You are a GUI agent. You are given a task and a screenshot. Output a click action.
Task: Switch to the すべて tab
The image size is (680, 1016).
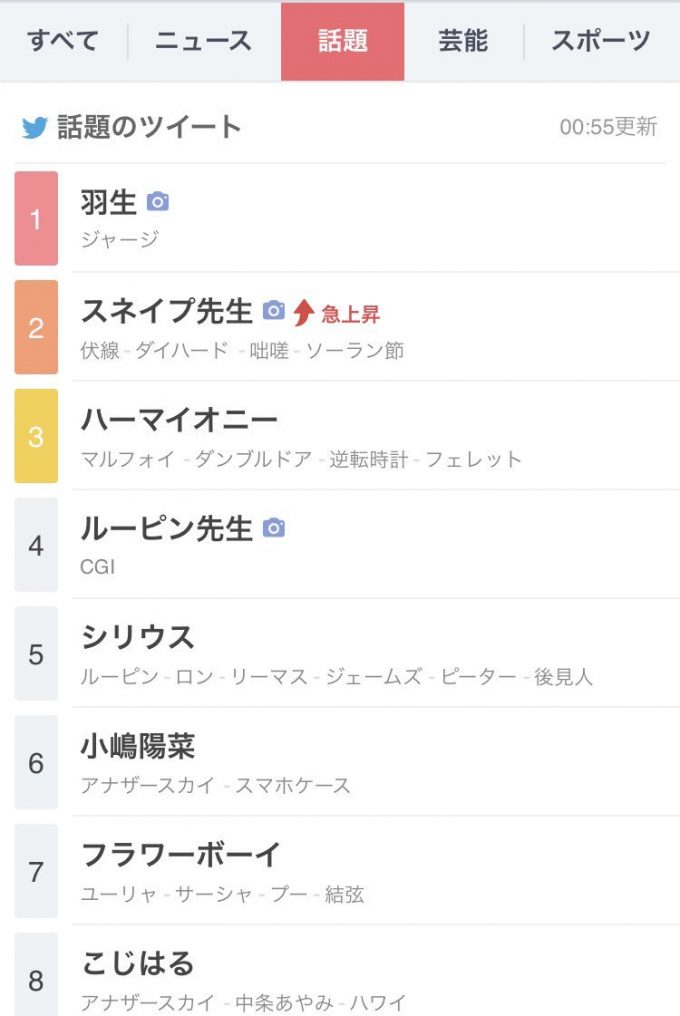63,41
